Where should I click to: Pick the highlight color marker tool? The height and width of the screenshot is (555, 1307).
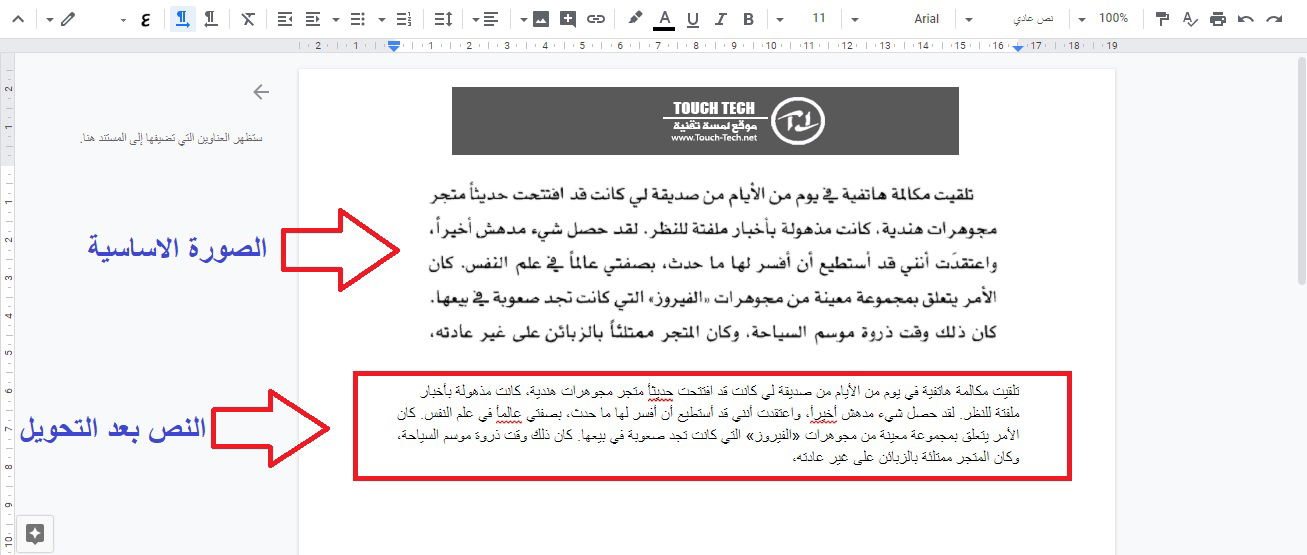[x=635, y=19]
